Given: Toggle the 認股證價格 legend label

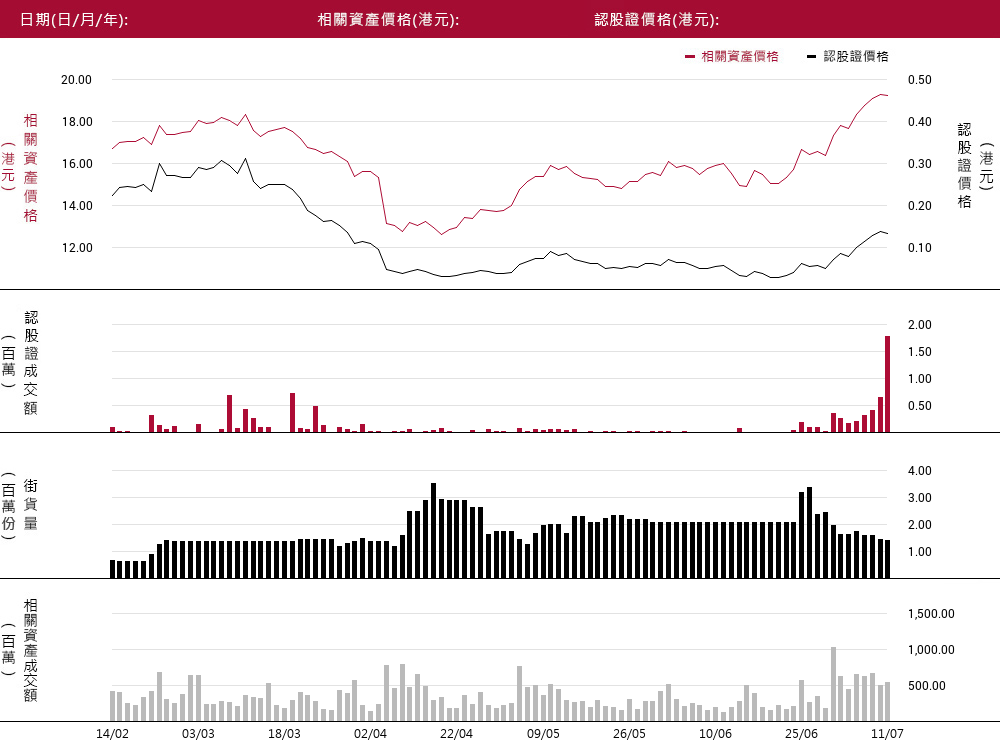Looking at the screenshot, I should (856, 57).
